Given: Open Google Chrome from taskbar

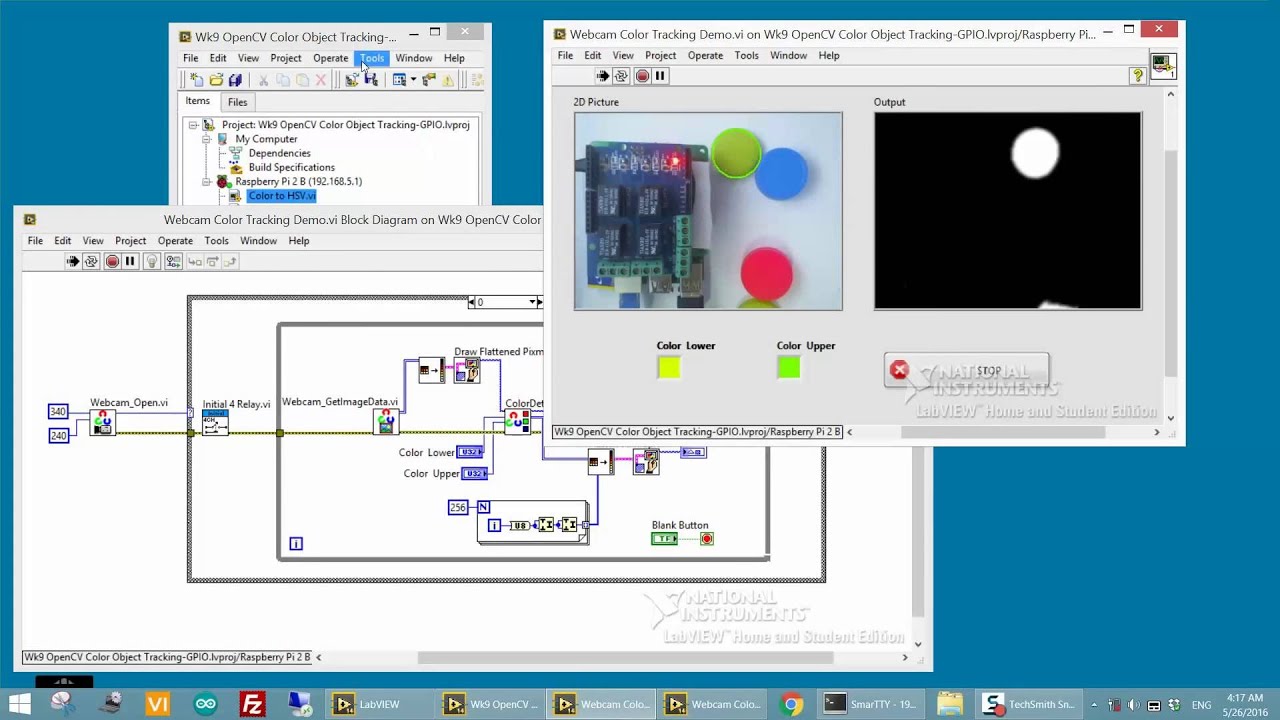Looking at the screenshot, I should tap(791, 704).
